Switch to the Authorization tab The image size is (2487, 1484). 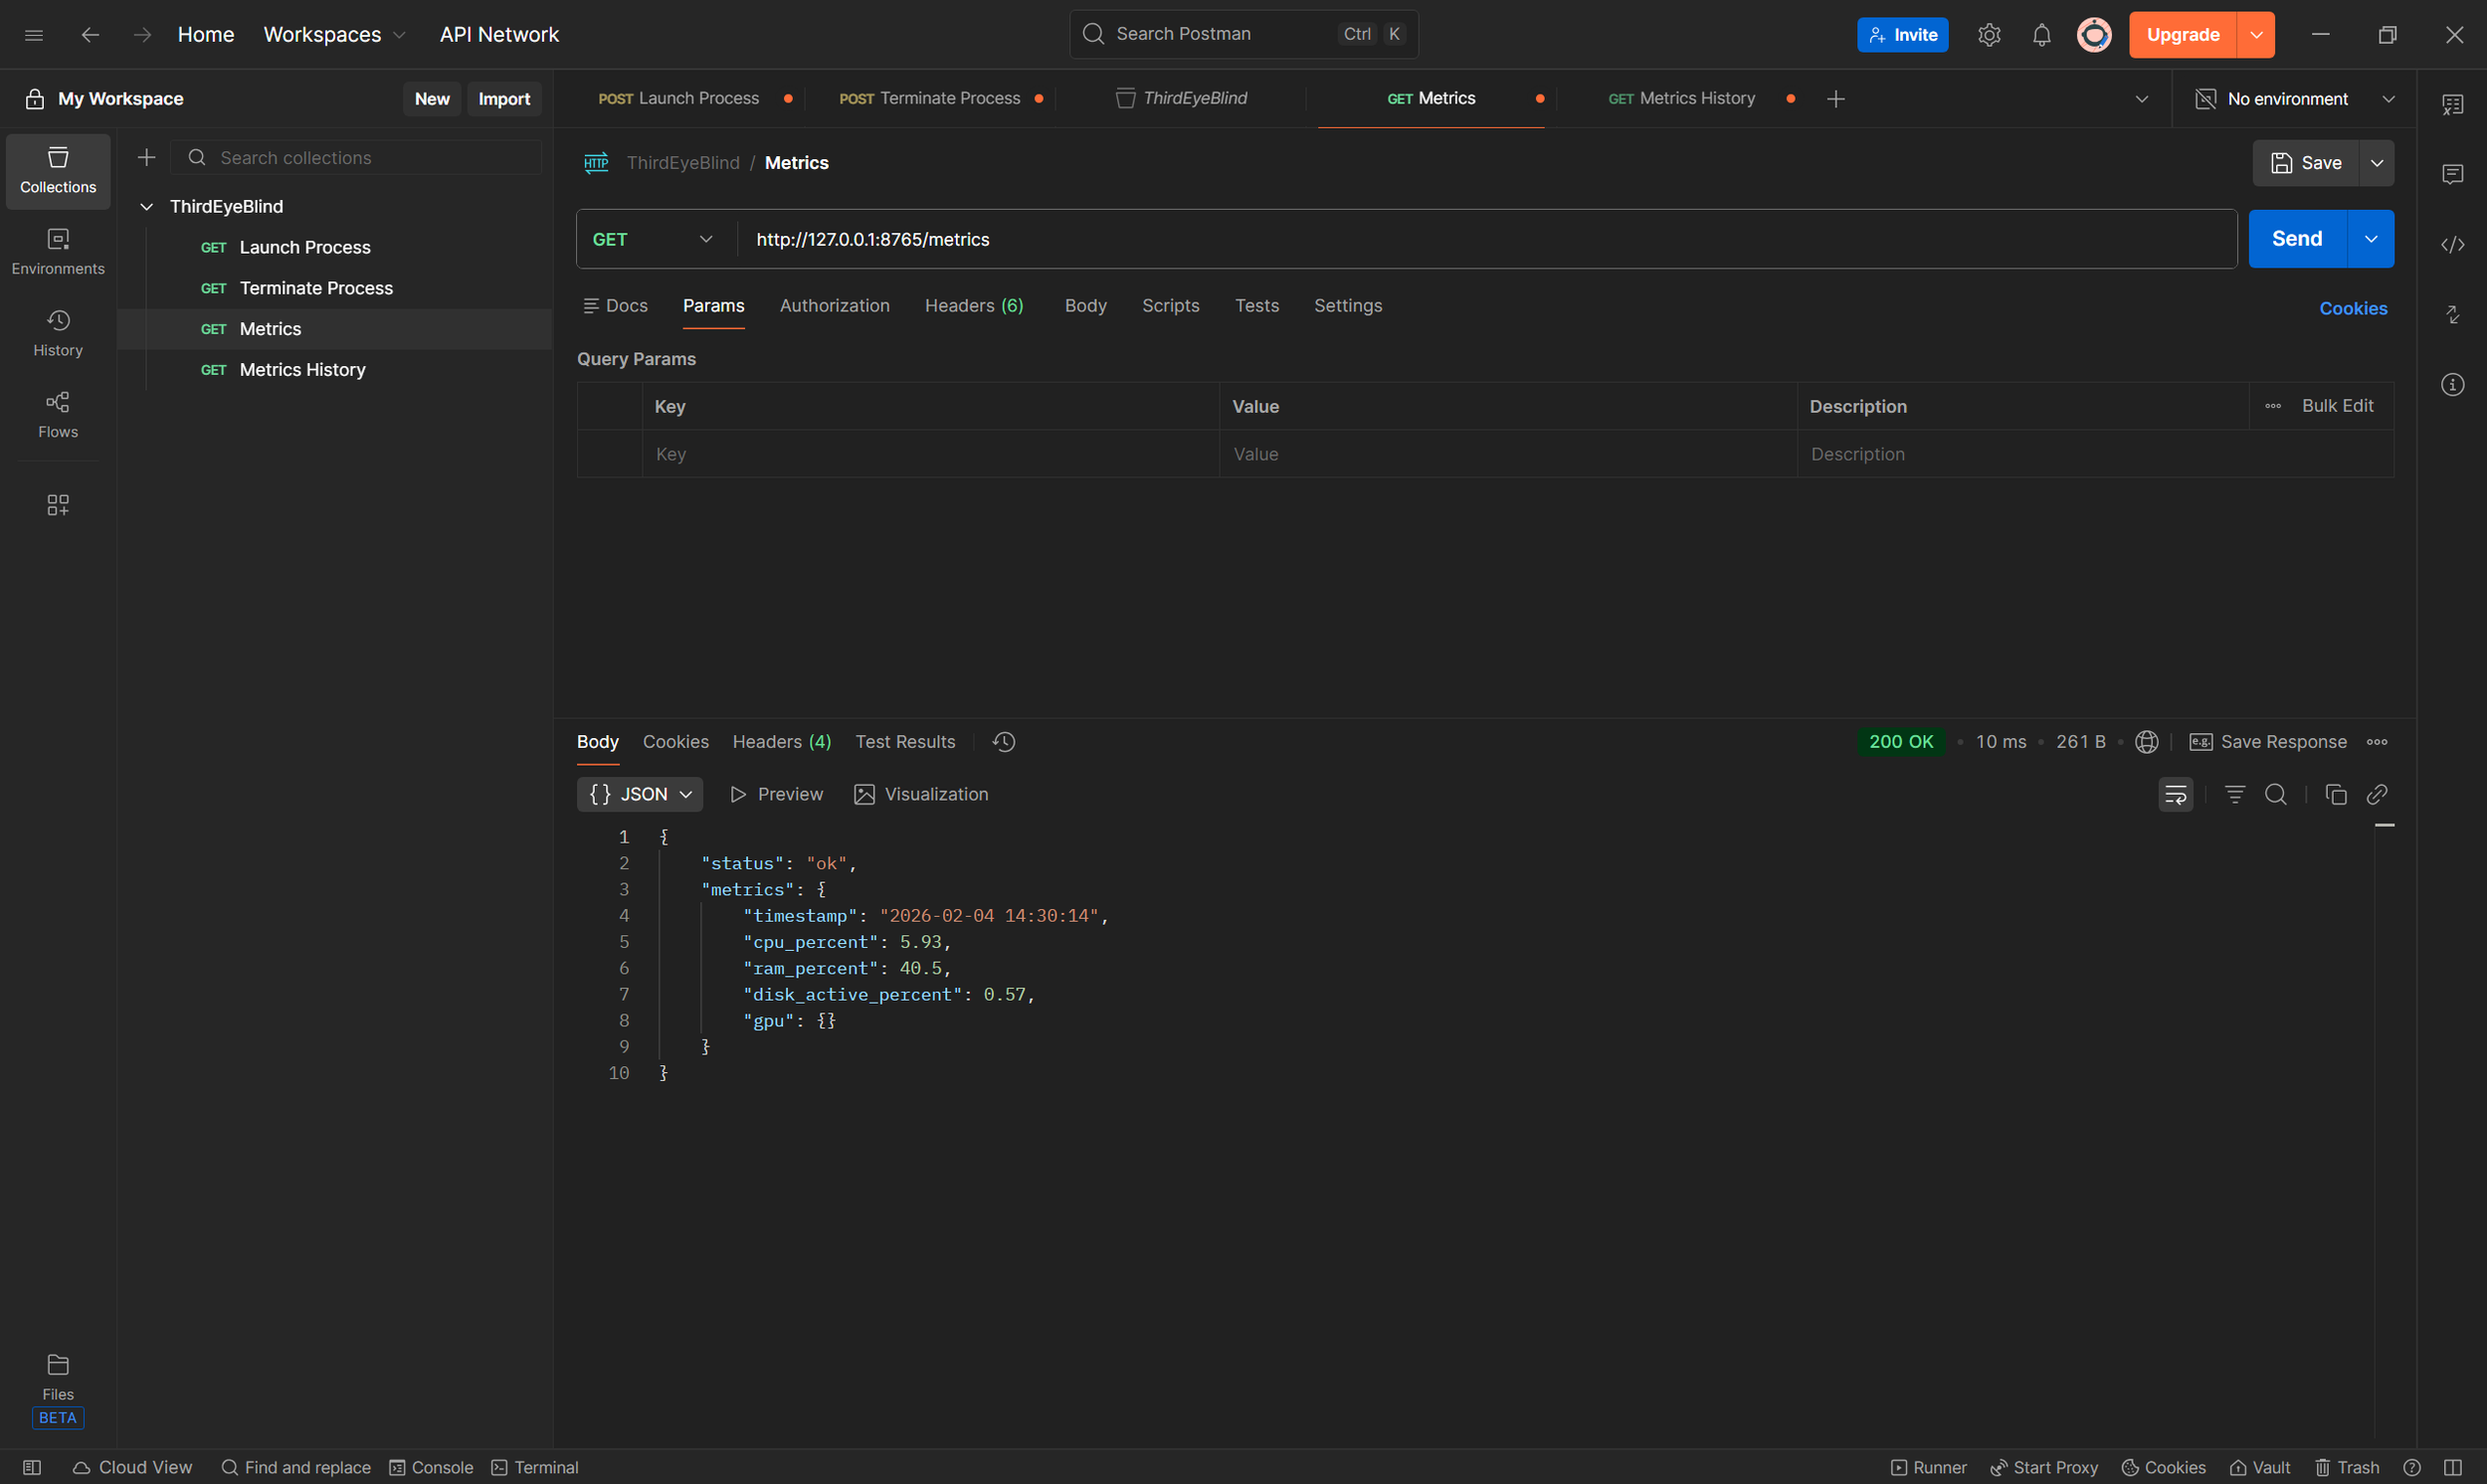[x=834, y=306]
